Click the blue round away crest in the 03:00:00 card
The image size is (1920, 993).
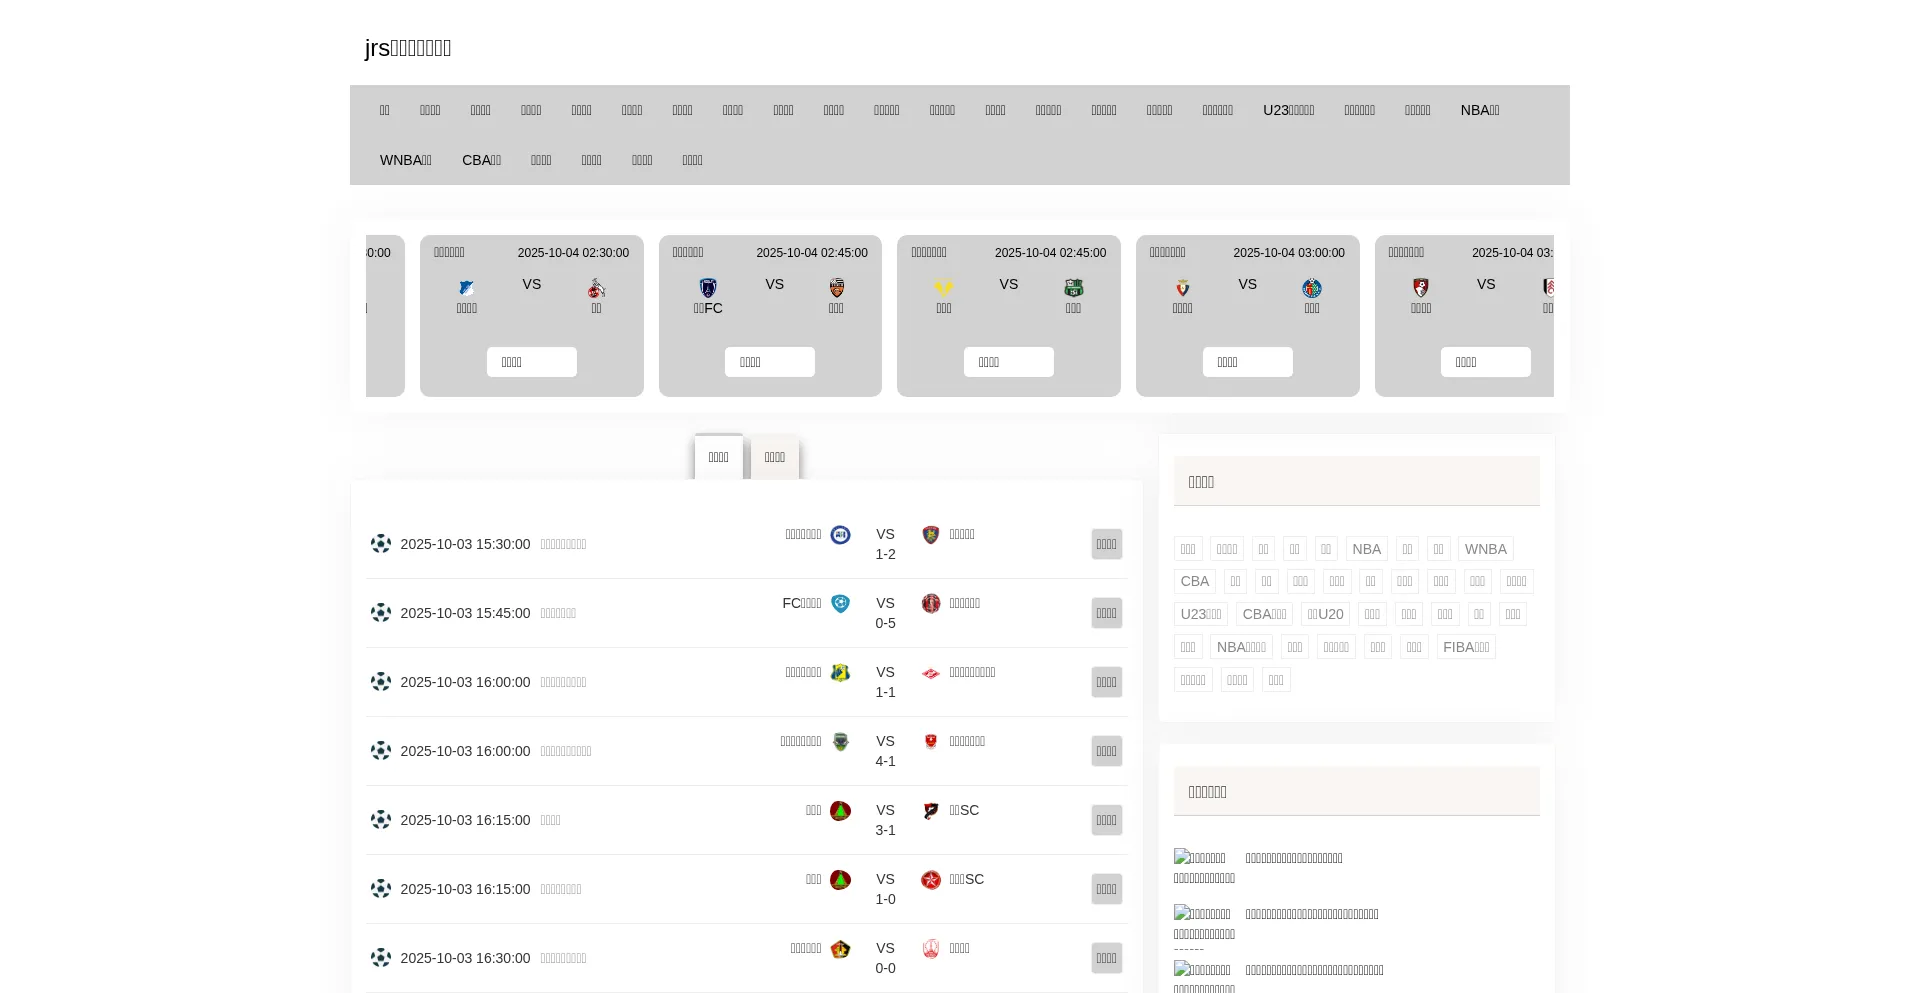[x=1312, y=288]
